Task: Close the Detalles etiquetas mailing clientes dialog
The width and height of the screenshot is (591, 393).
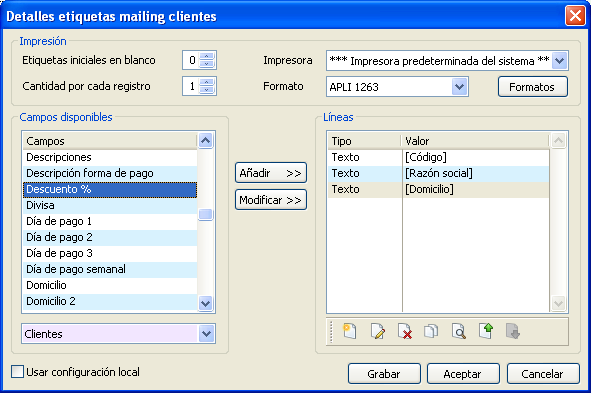Action: coord(575,16)
